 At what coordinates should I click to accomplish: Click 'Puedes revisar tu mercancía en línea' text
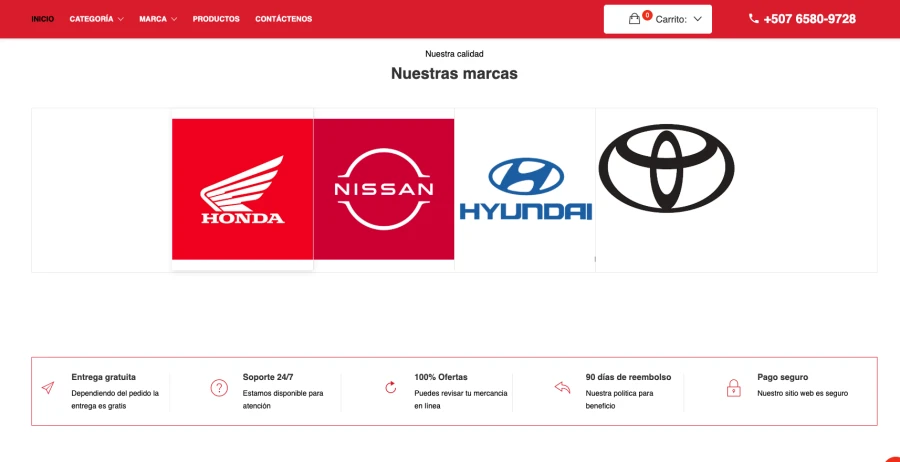461,399
